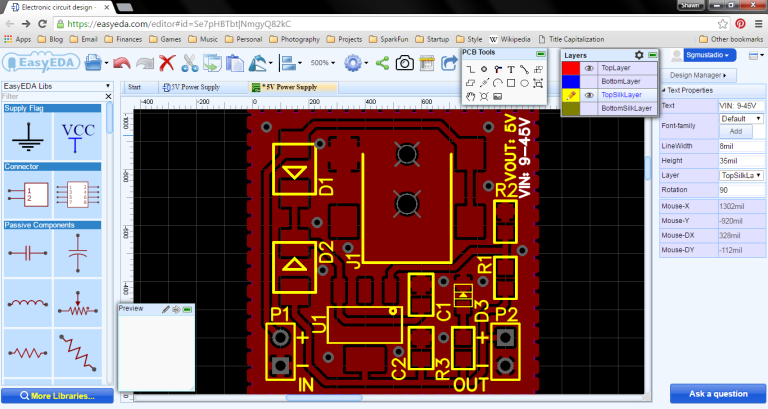Click the blue export arrow icon
The width and height of the screenshot is (768, 409).
[x=449, y=63]
